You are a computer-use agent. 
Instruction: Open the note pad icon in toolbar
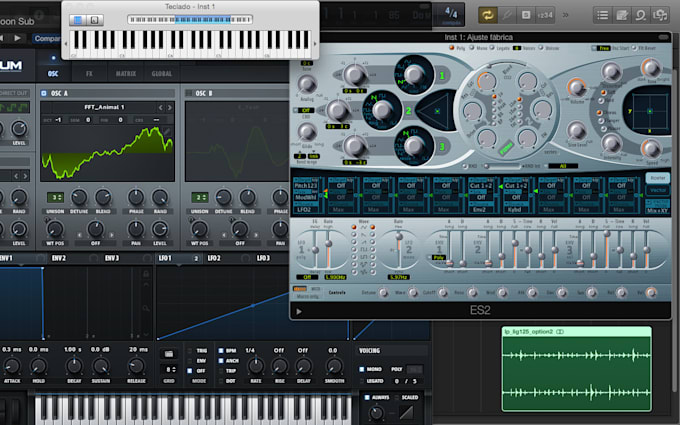click(x=623, y=15)
